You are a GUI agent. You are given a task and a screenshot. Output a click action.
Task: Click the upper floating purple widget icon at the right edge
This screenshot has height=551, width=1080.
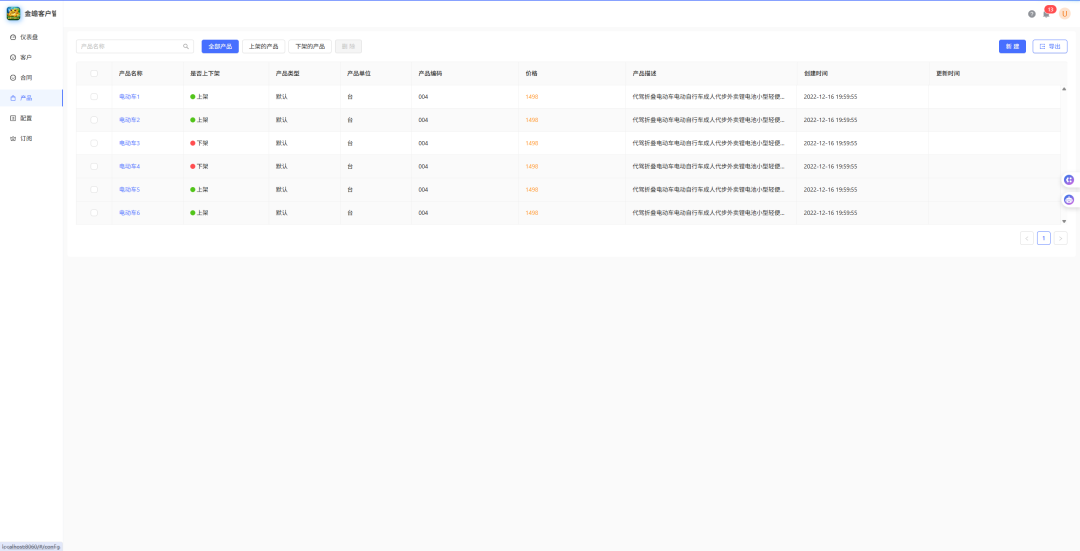(x=1069, y=180)
